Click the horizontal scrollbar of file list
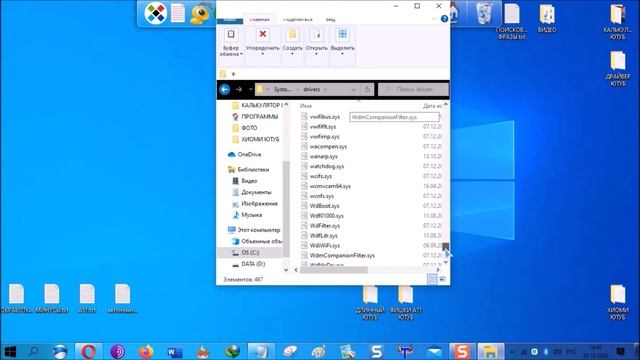The image size is (640, 360). 334,270
